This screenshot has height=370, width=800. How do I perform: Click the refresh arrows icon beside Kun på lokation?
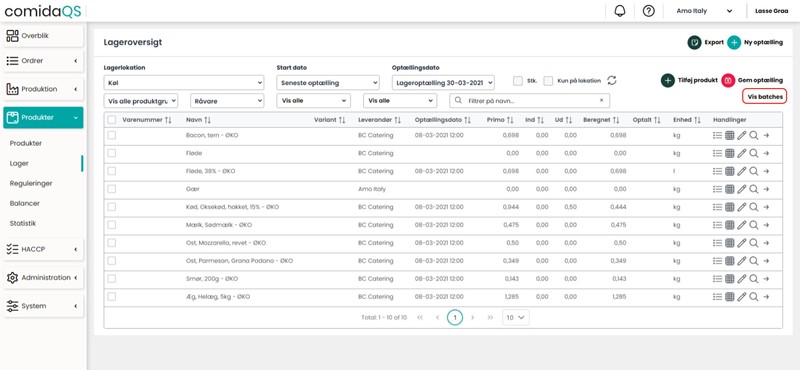[612, 81]
